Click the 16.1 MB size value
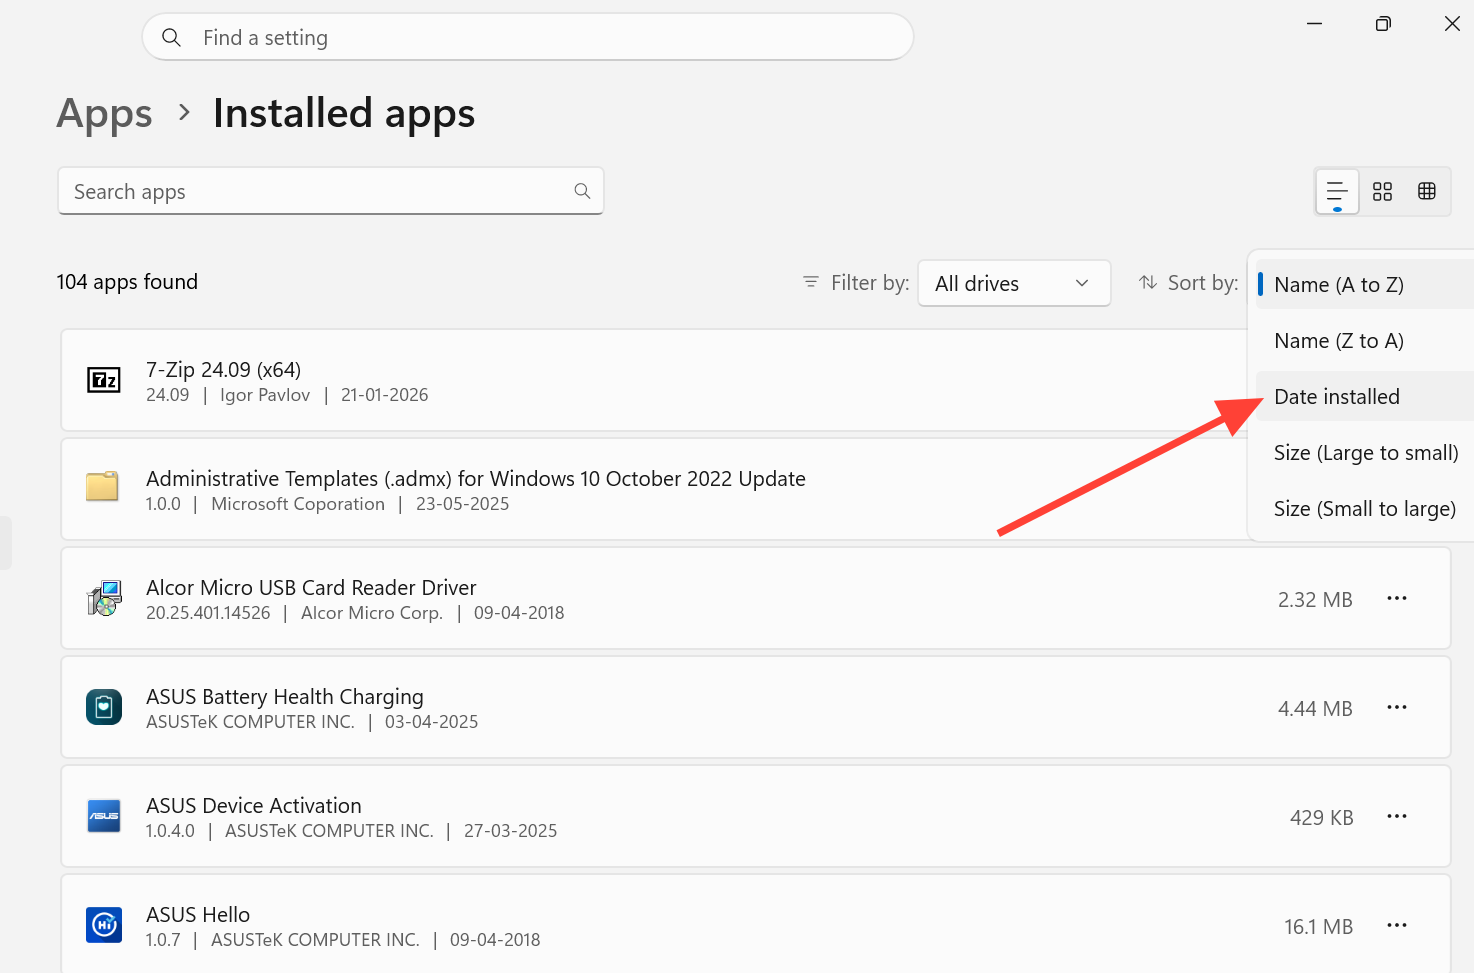 coord(1318,927)
